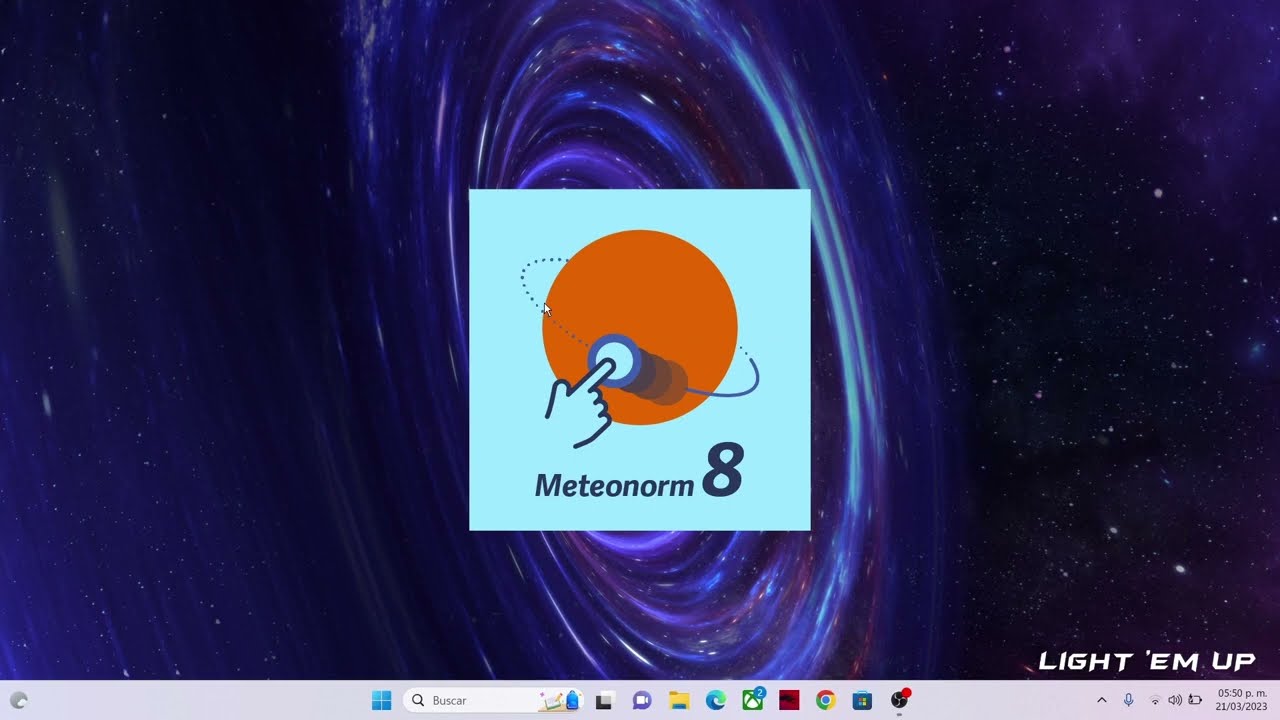The height and width of the screenshot is (720, 1280).
Task: Launch the purple Chat video icon
Action: pyautogui.click(x=642, y=701)
